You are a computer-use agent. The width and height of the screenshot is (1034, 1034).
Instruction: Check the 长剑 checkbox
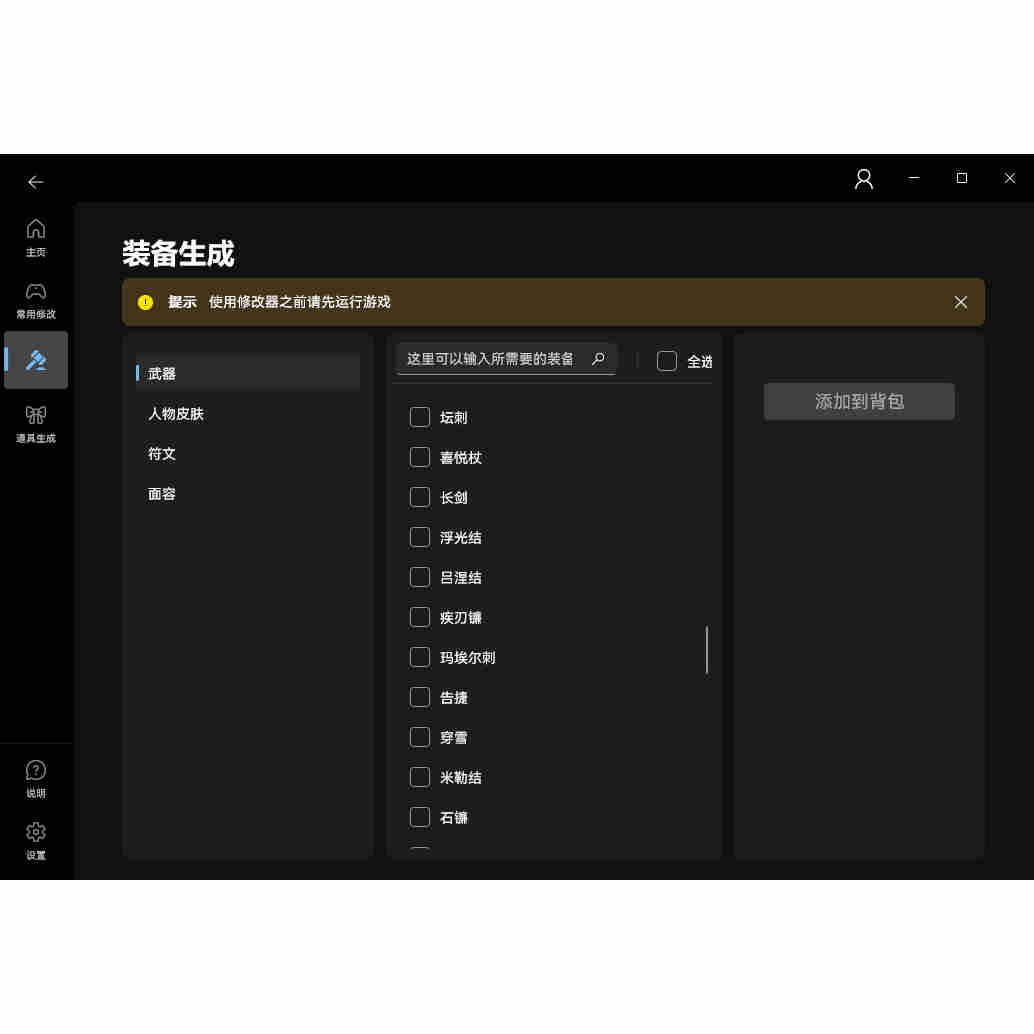pos(419,497)
